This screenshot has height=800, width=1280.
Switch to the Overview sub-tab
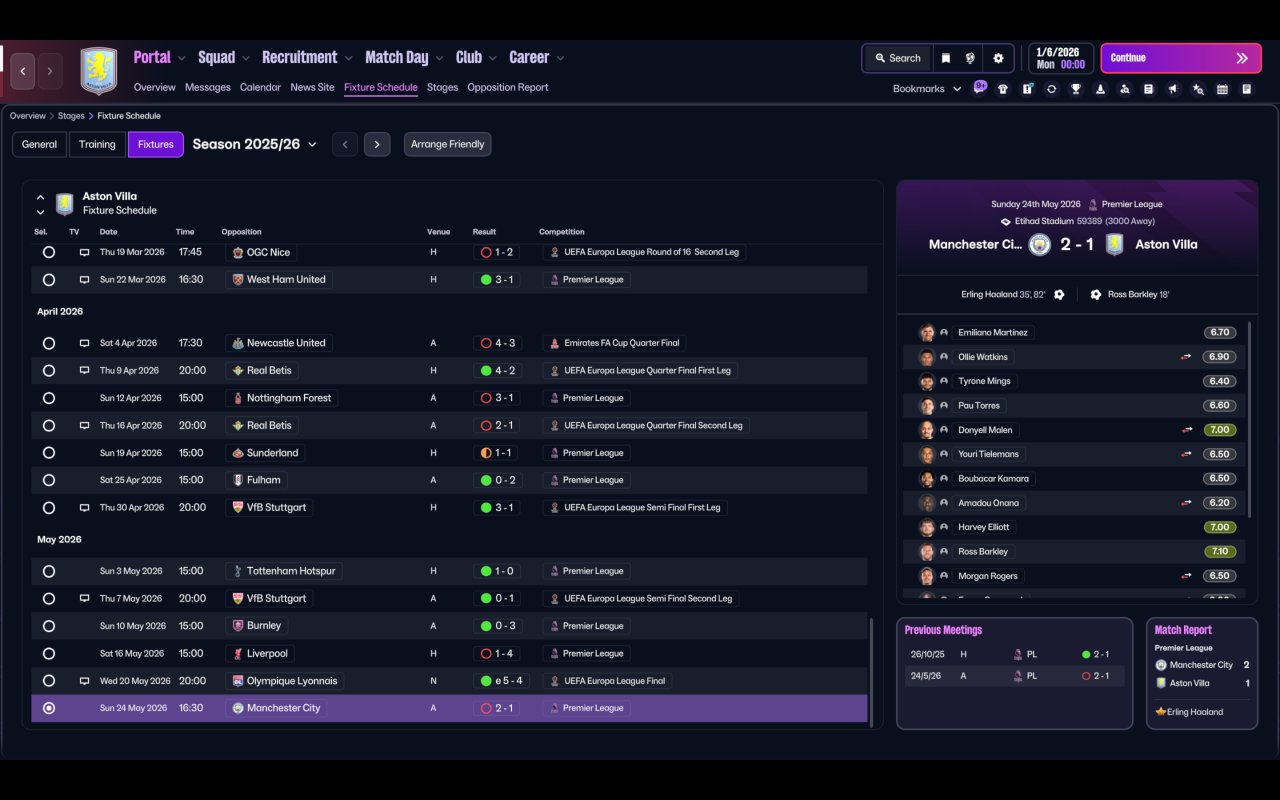click(x=155, y=87)
